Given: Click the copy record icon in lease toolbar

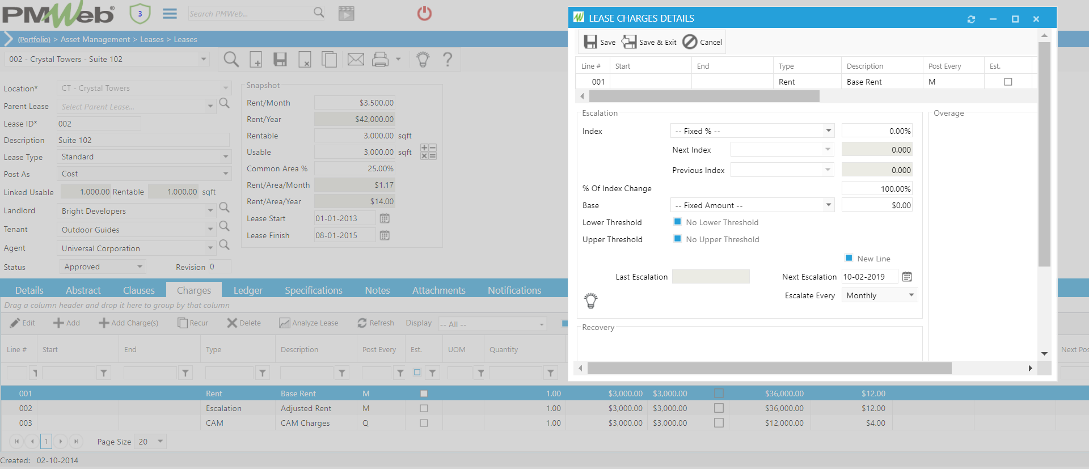Looking at the screenshot, I should [330, 60].
